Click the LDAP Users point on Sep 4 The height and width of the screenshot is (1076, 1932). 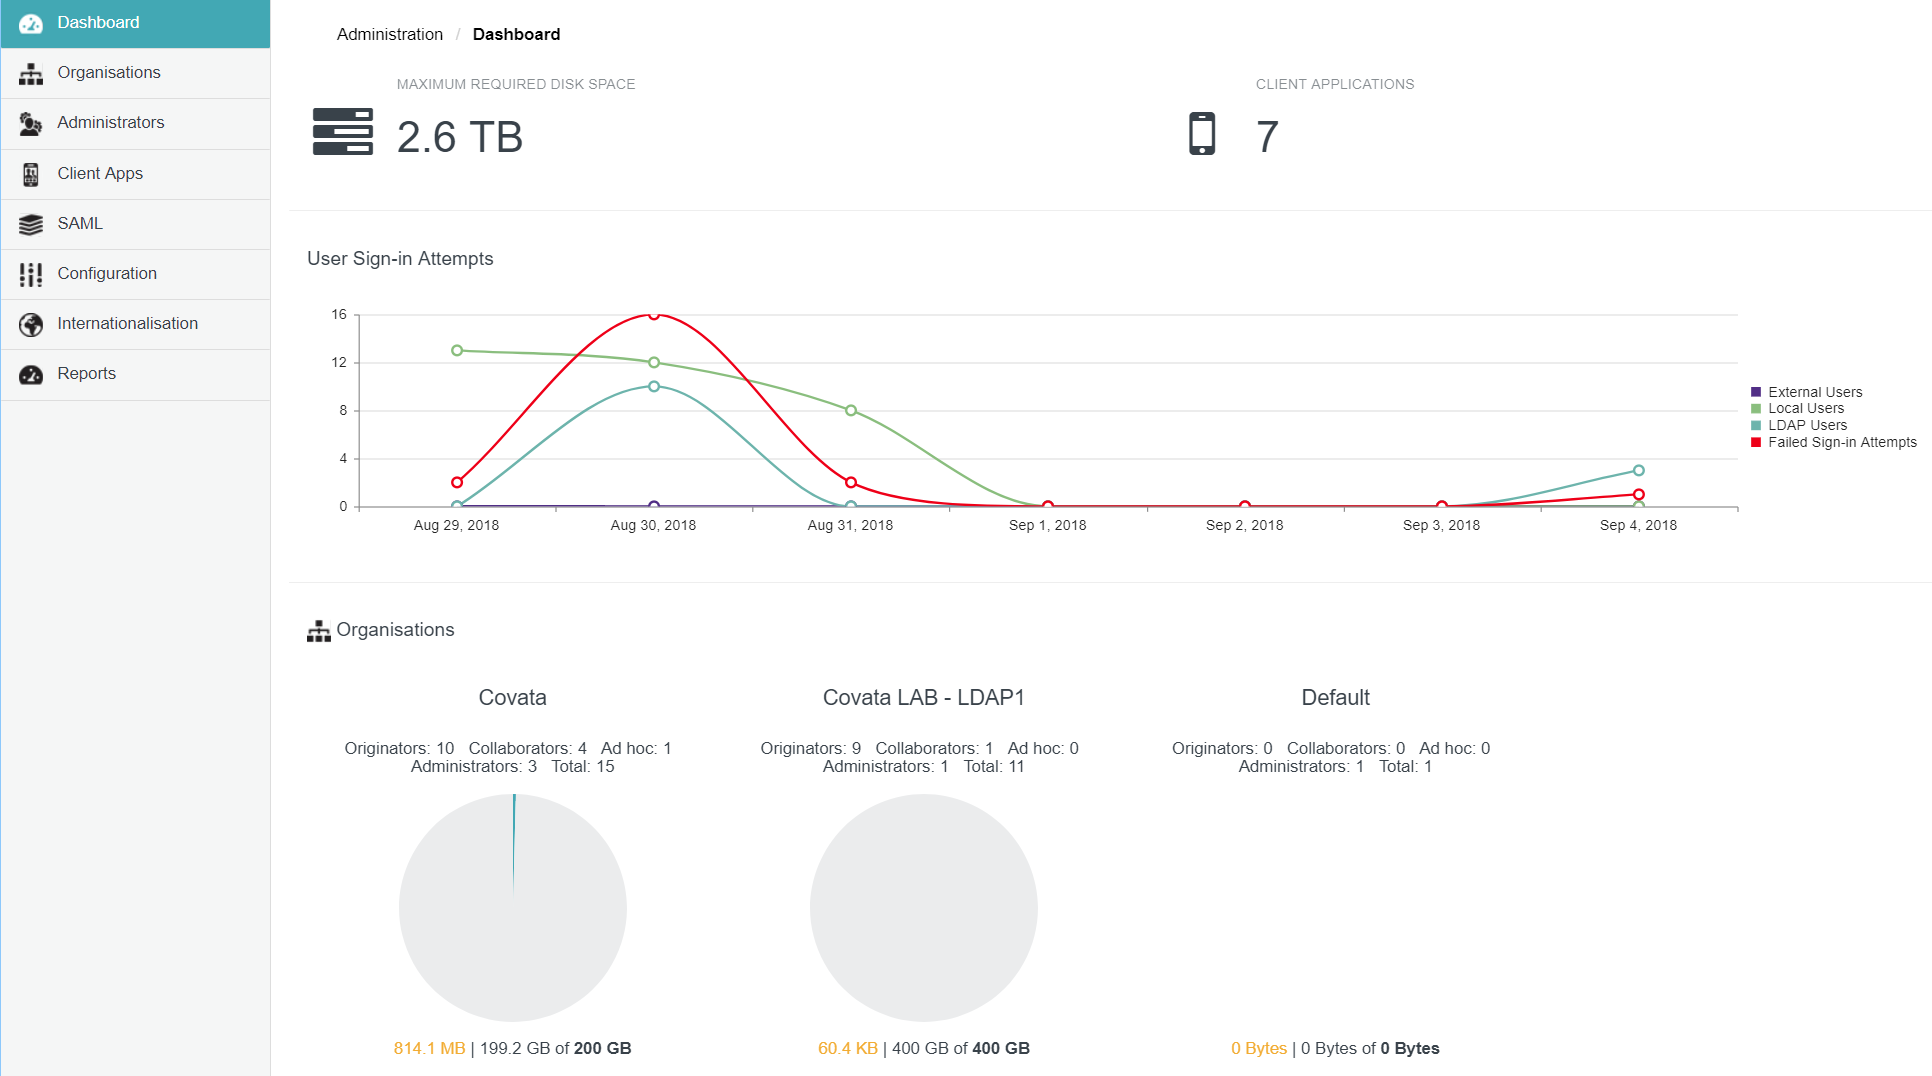point(1639,470)
